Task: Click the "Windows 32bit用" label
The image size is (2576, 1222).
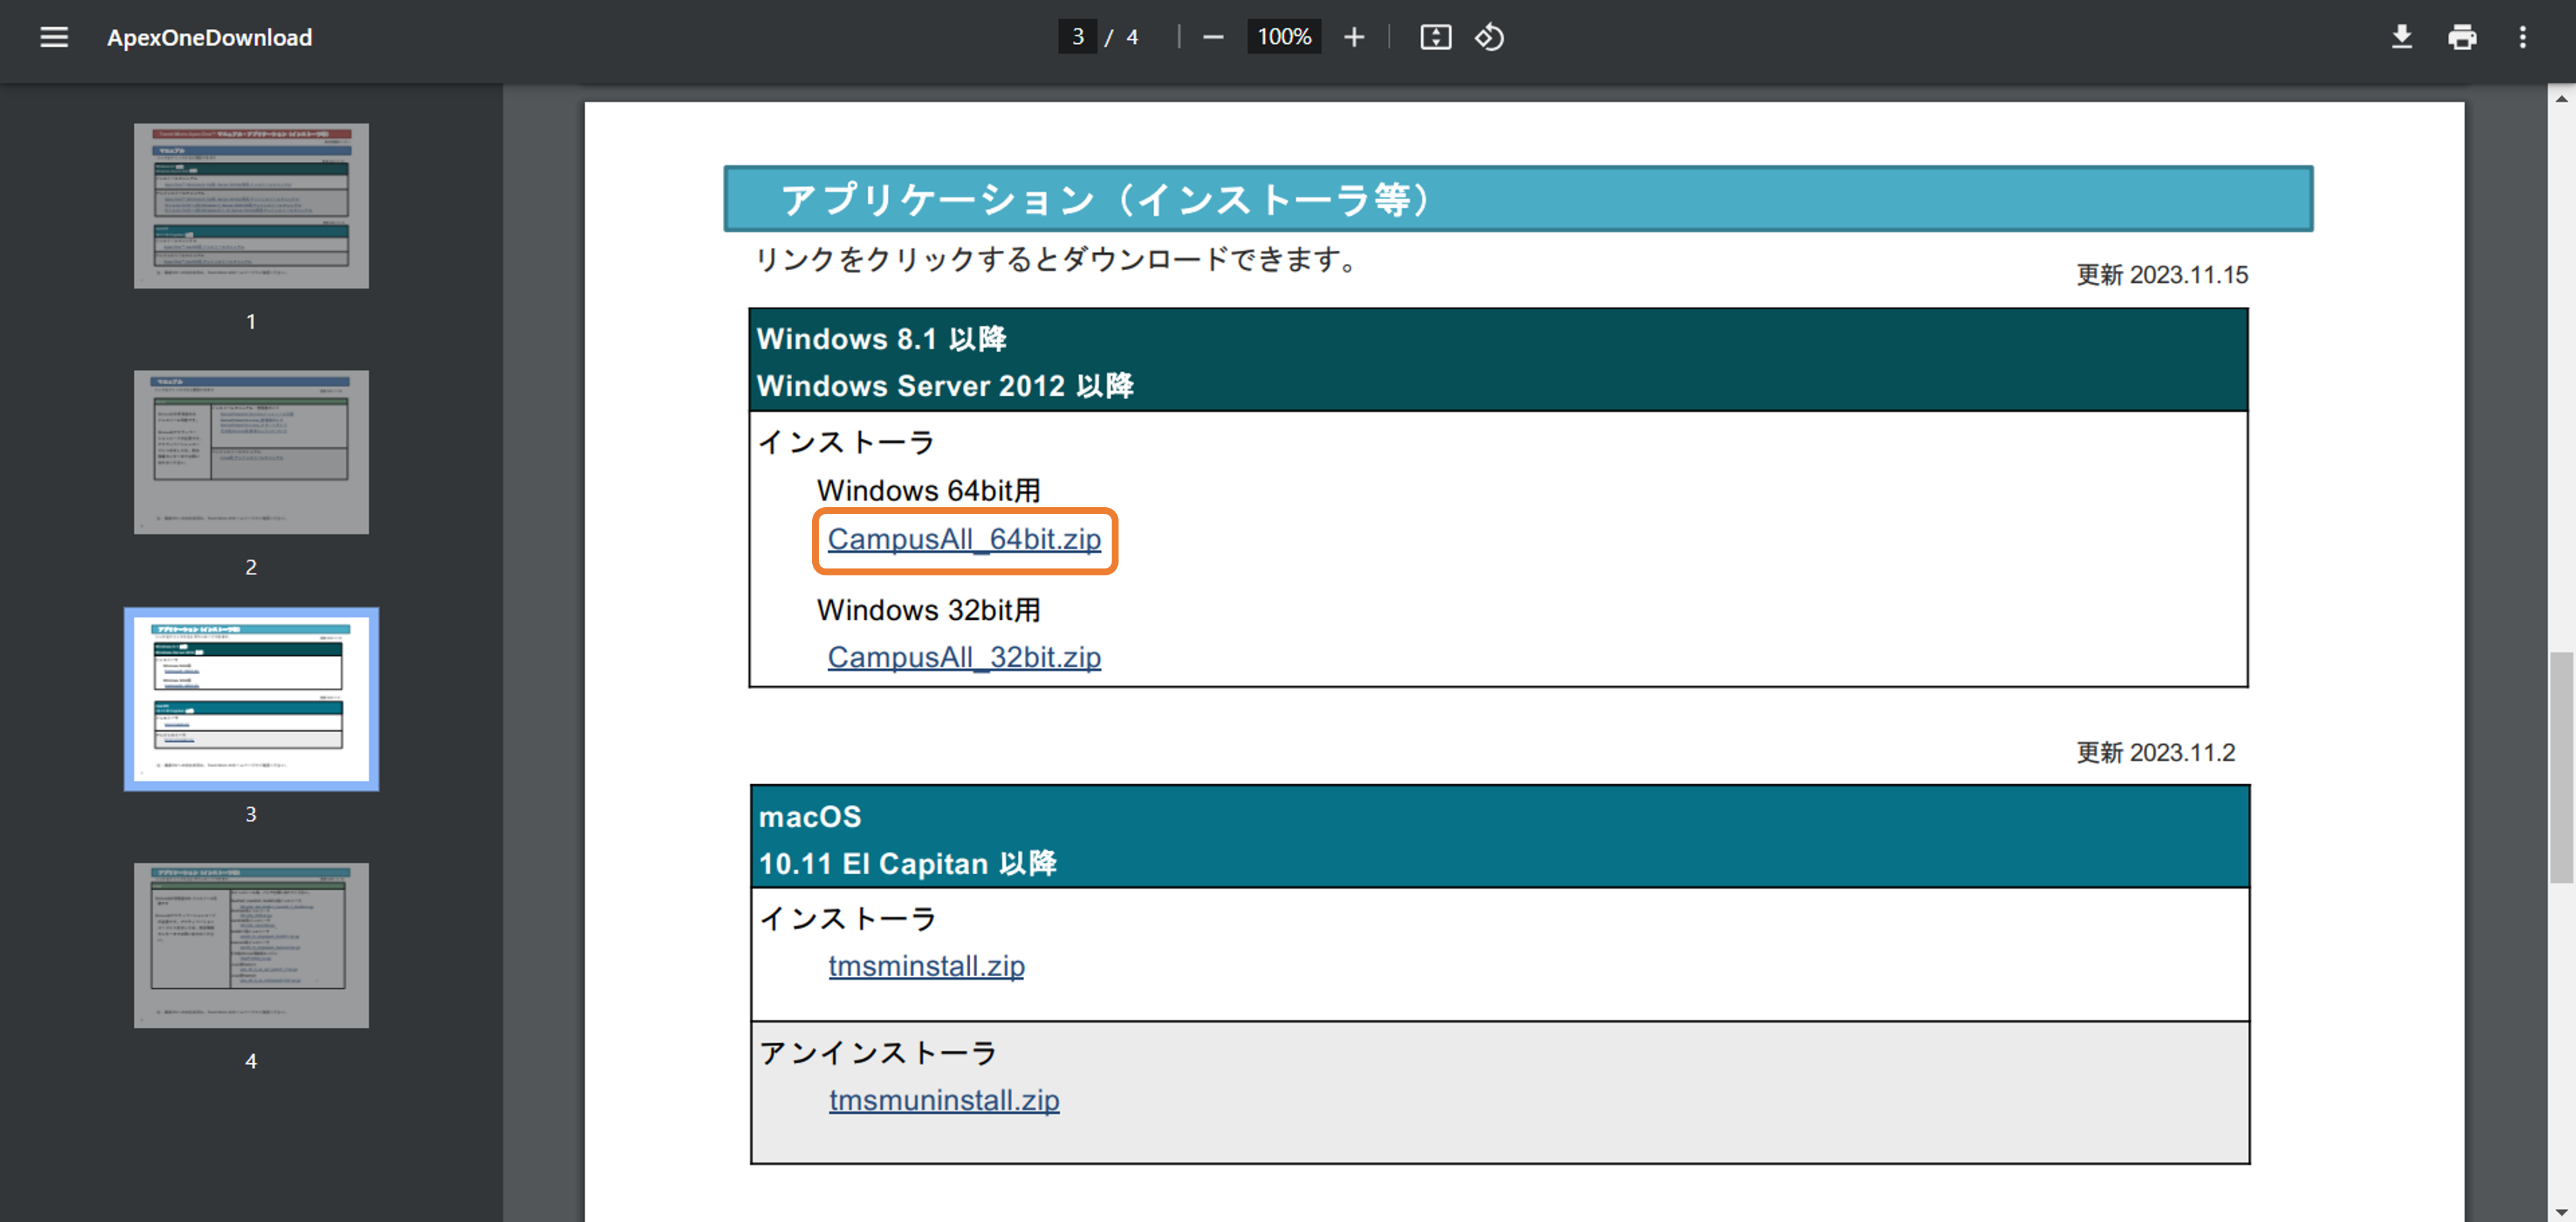Action: (x=928, y=610)
